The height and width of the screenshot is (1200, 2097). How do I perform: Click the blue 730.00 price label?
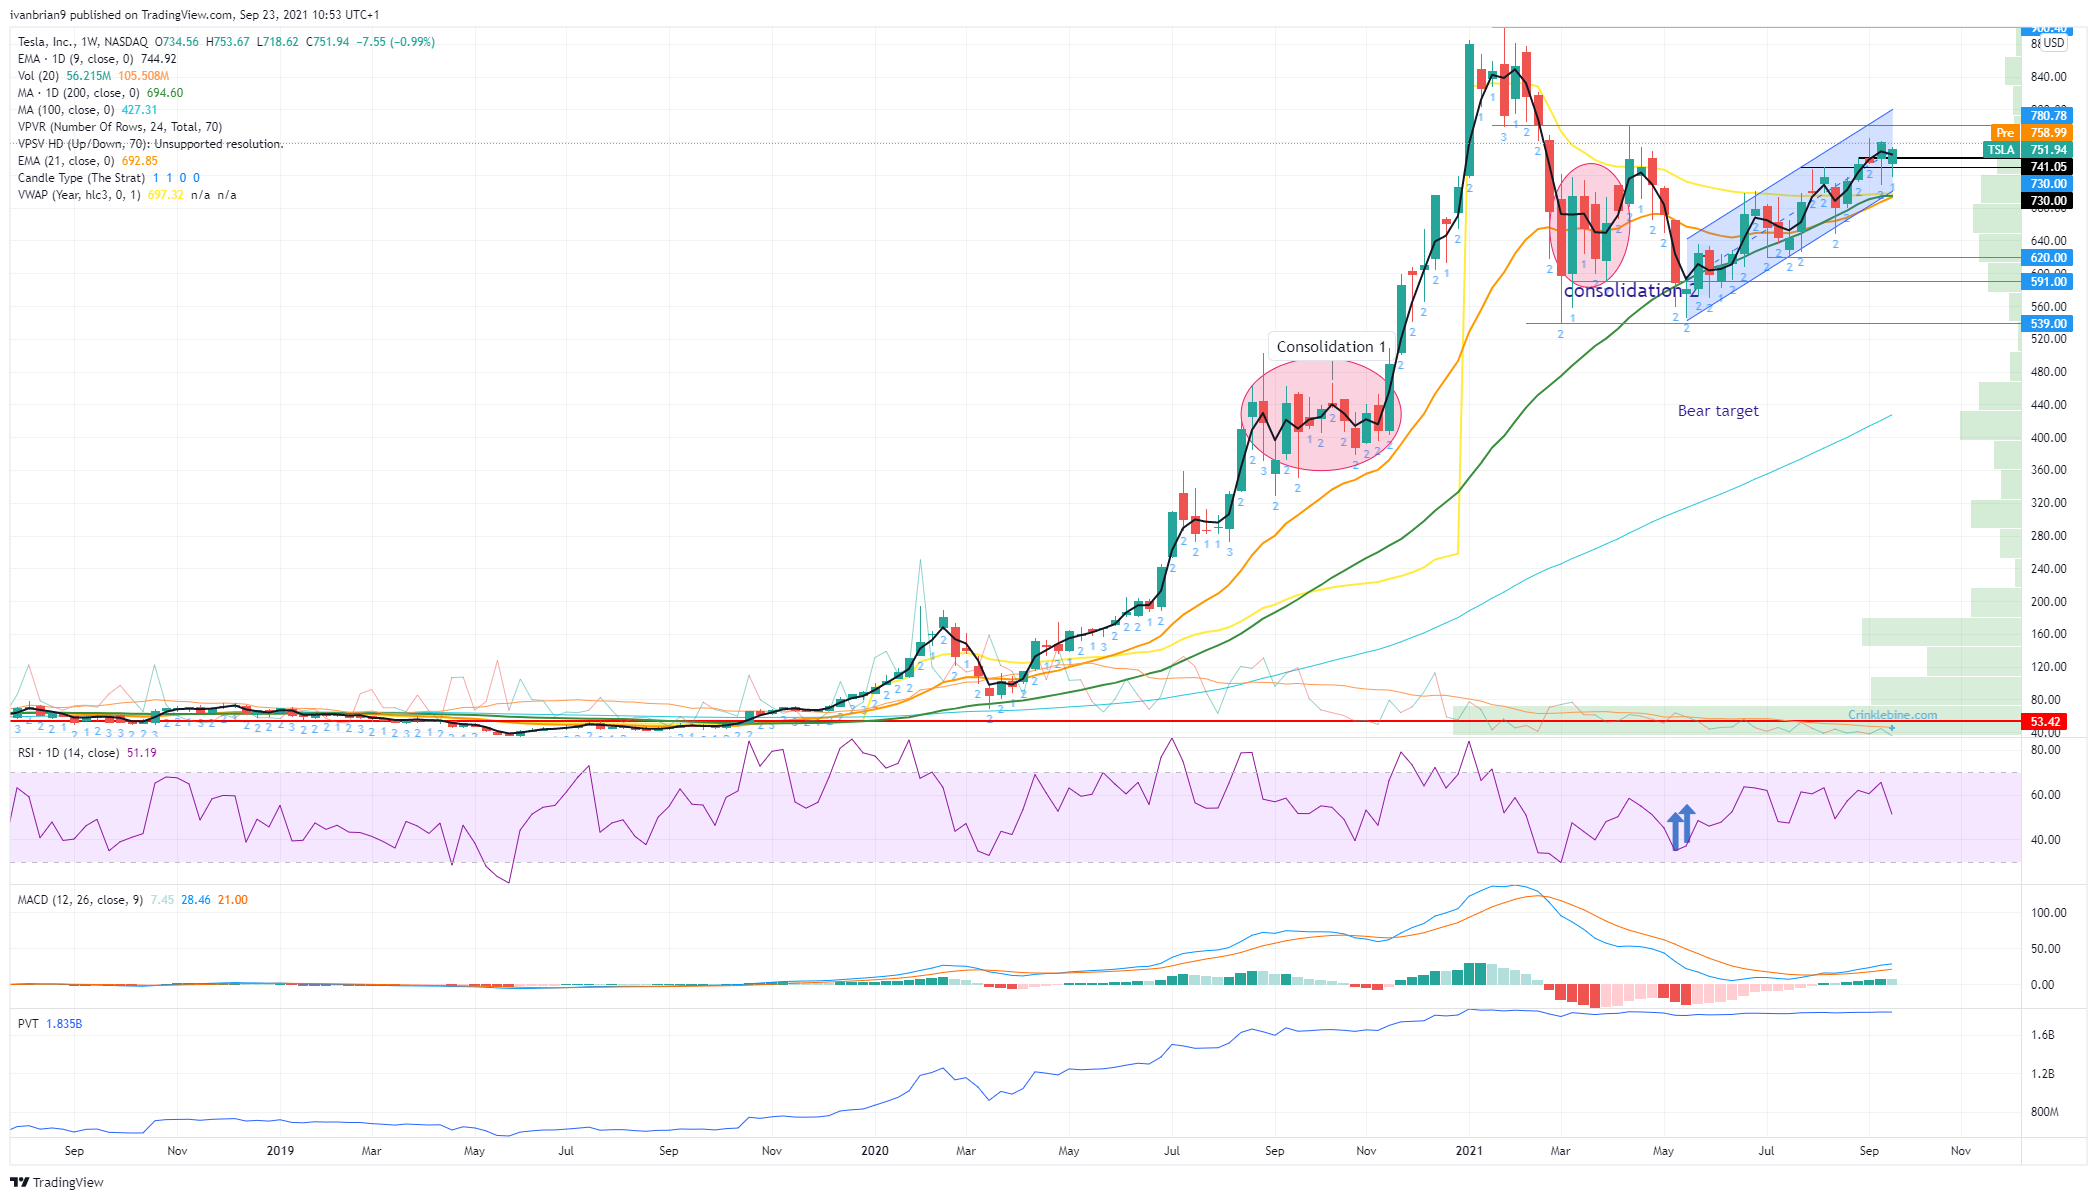tap(2048, 184)
